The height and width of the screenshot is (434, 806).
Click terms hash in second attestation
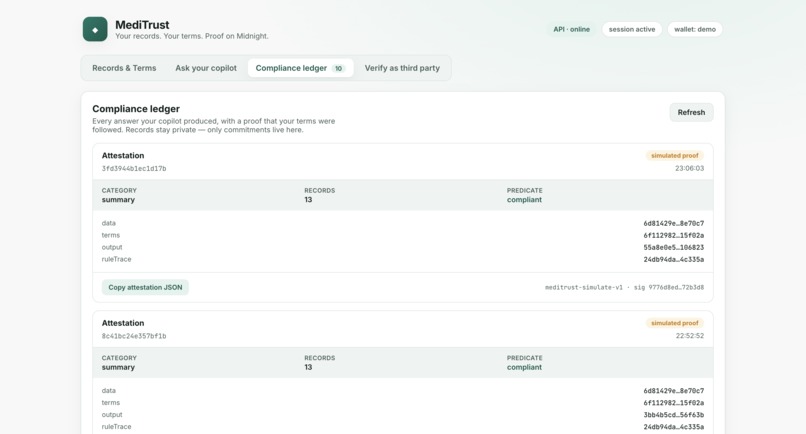pyautogui.click(x=673, y=403)
